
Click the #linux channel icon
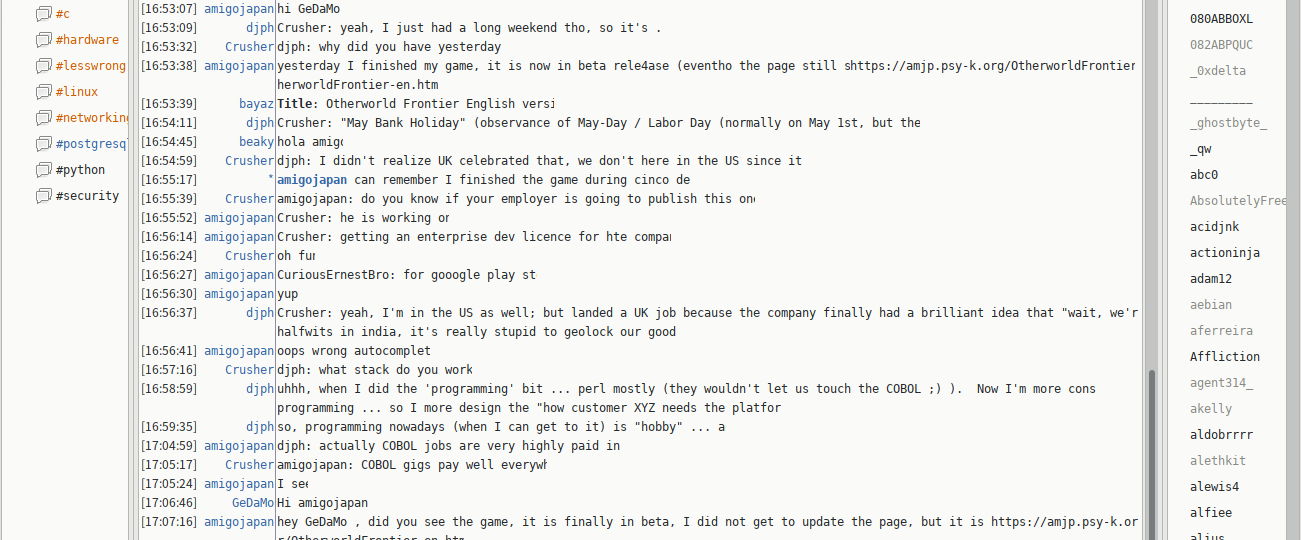[x=43, y=92]
